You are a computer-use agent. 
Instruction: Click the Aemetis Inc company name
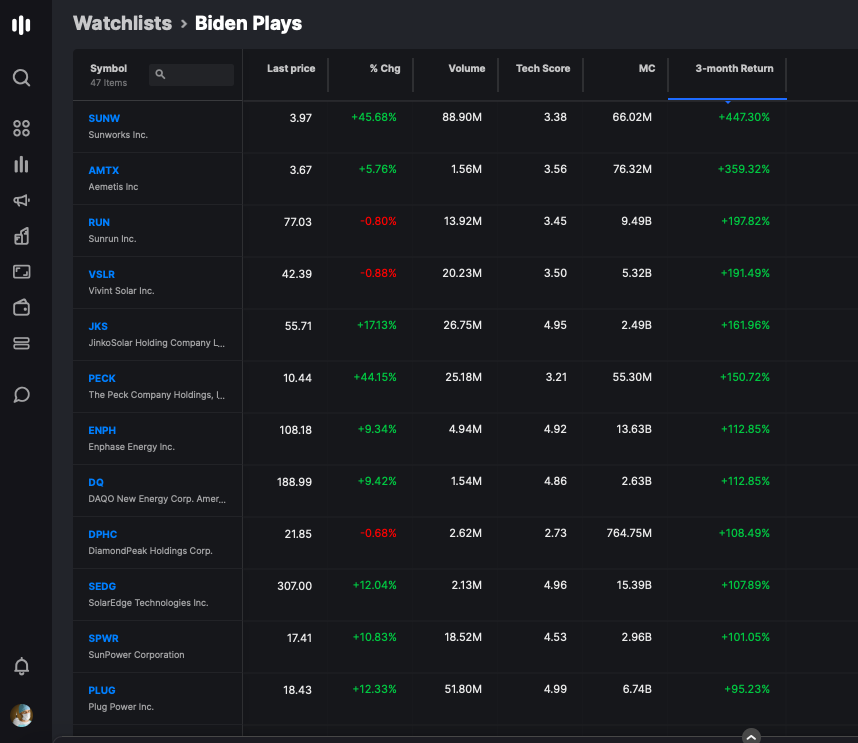click(x=113, y=187)
